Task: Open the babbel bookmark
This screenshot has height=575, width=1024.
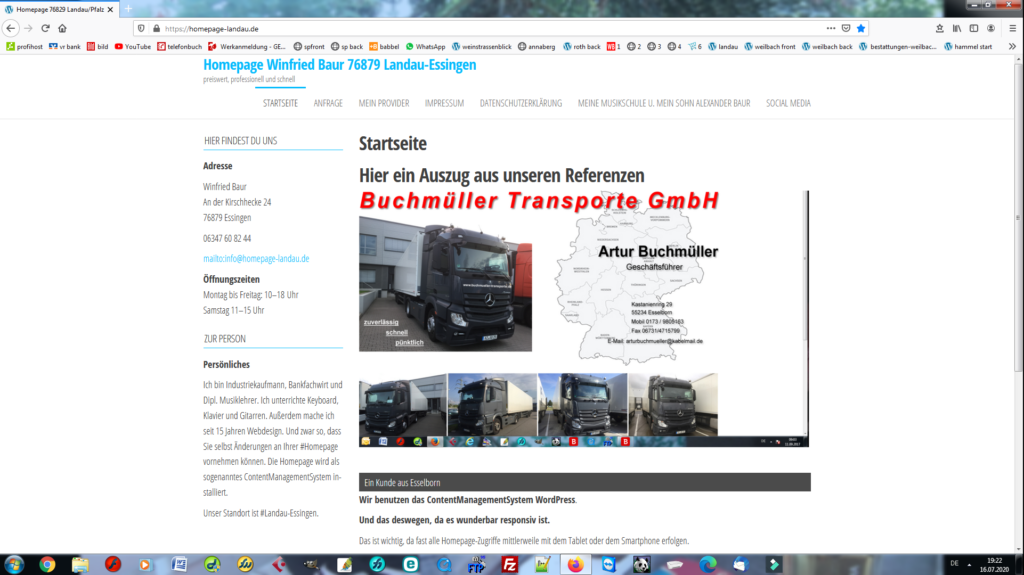Action: point(384,46)
